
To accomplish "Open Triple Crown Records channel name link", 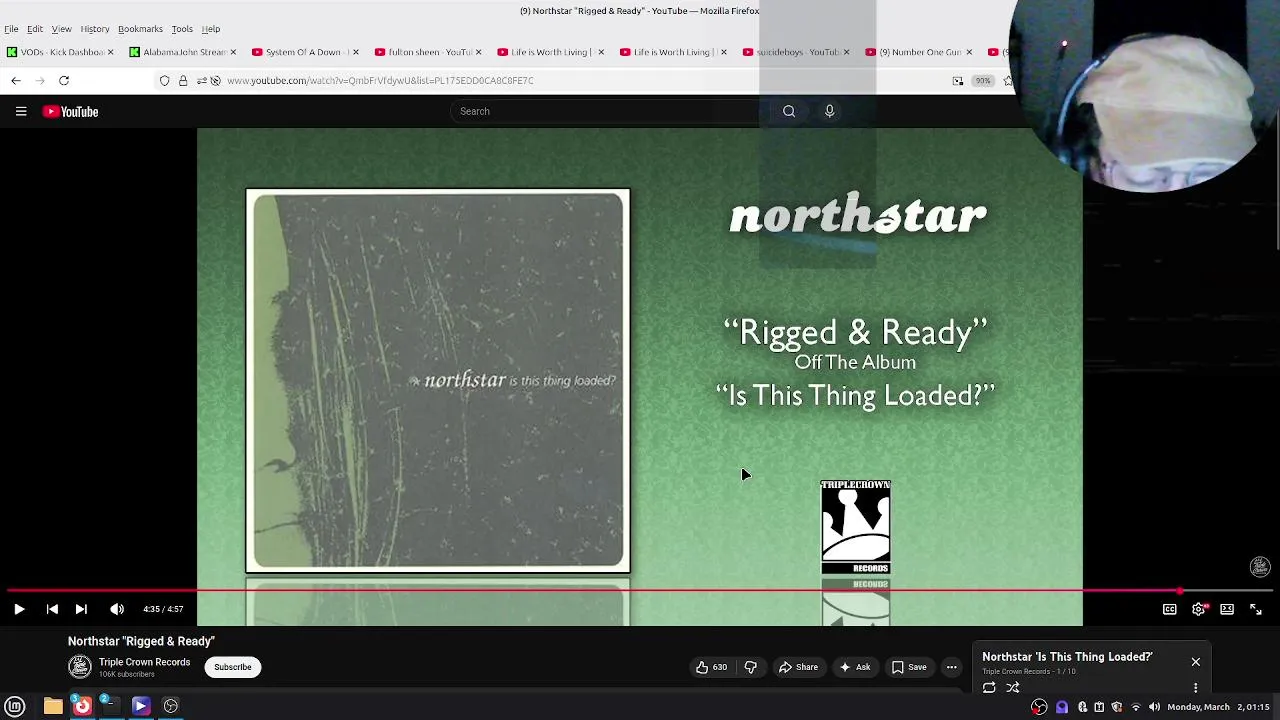I will [x=144, y=662].
